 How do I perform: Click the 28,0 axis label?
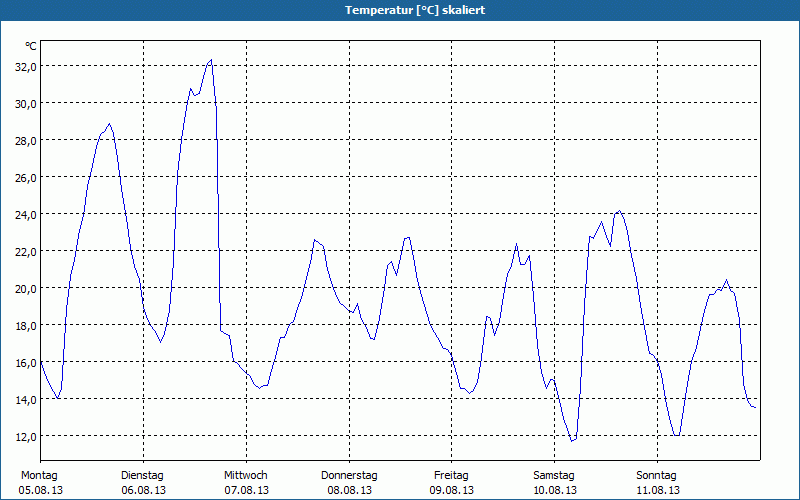click(x=26, y=140)
